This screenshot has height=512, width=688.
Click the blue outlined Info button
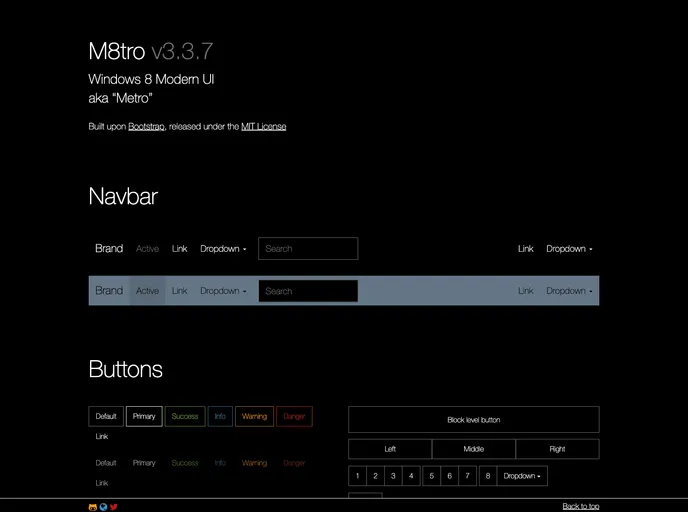220,416
